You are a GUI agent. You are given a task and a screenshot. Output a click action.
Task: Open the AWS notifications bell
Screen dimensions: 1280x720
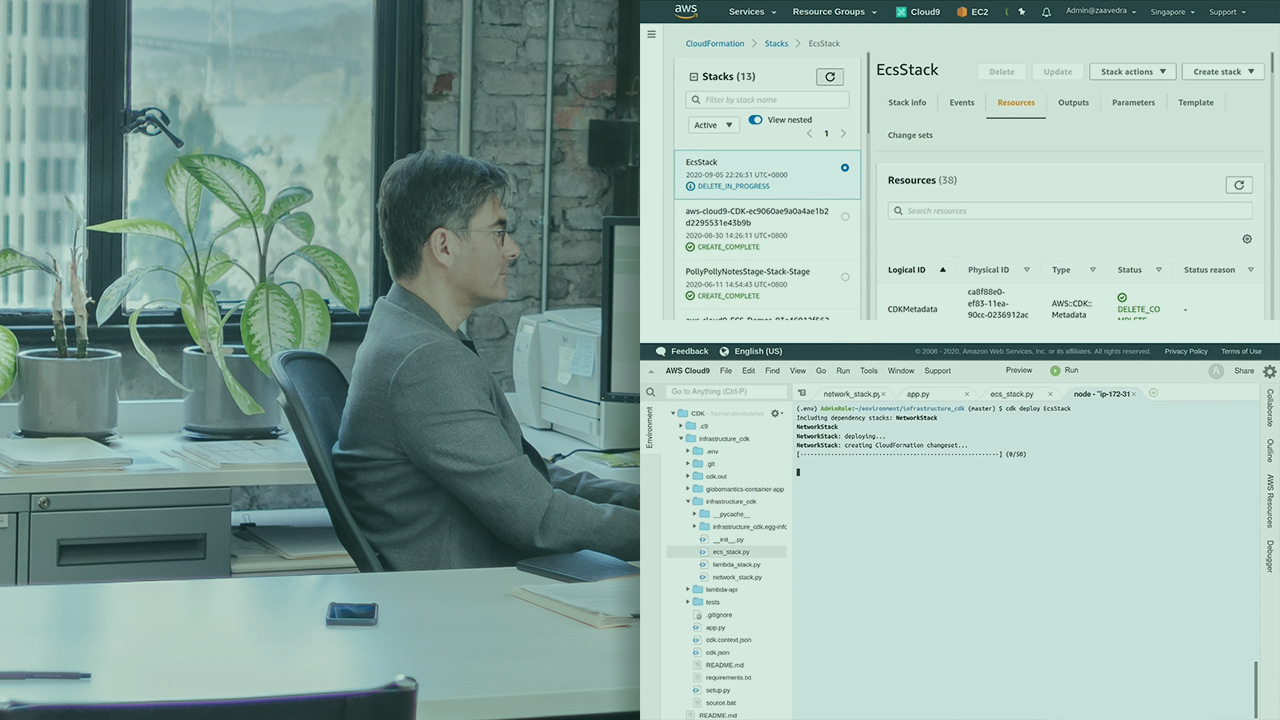[1046, 11]
